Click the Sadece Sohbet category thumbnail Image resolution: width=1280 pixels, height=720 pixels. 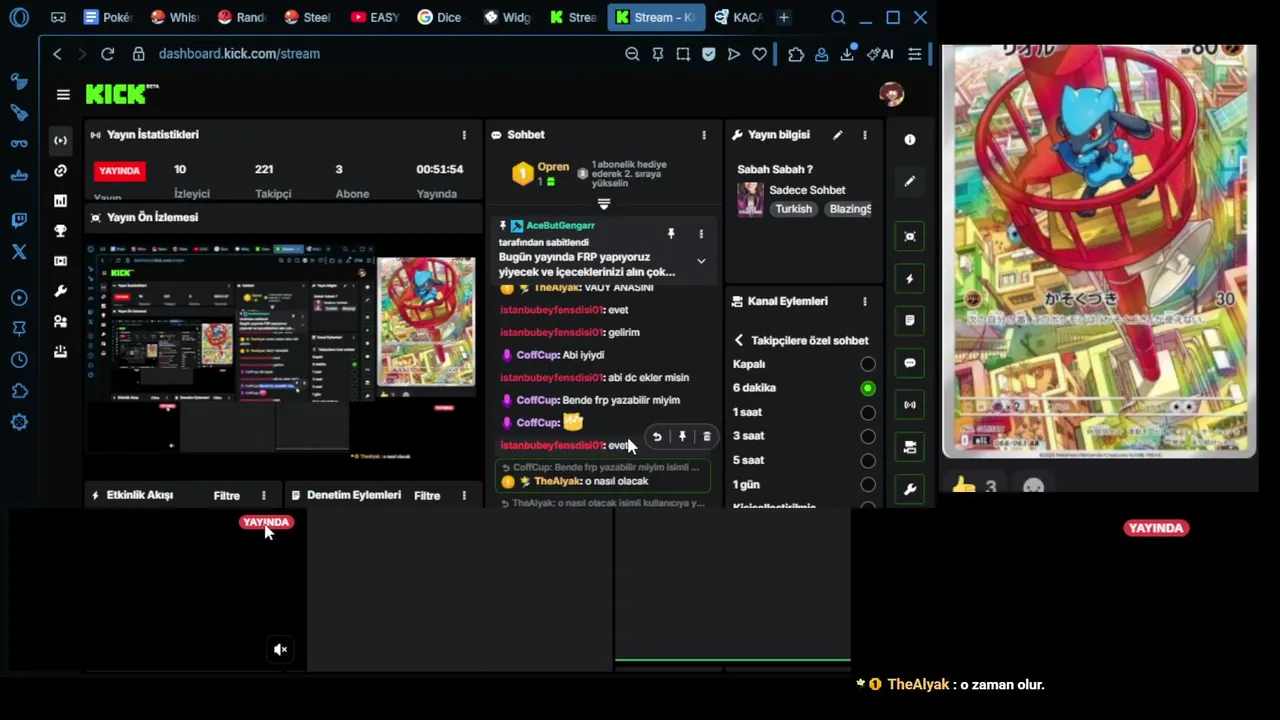click(x=750, y=199)
